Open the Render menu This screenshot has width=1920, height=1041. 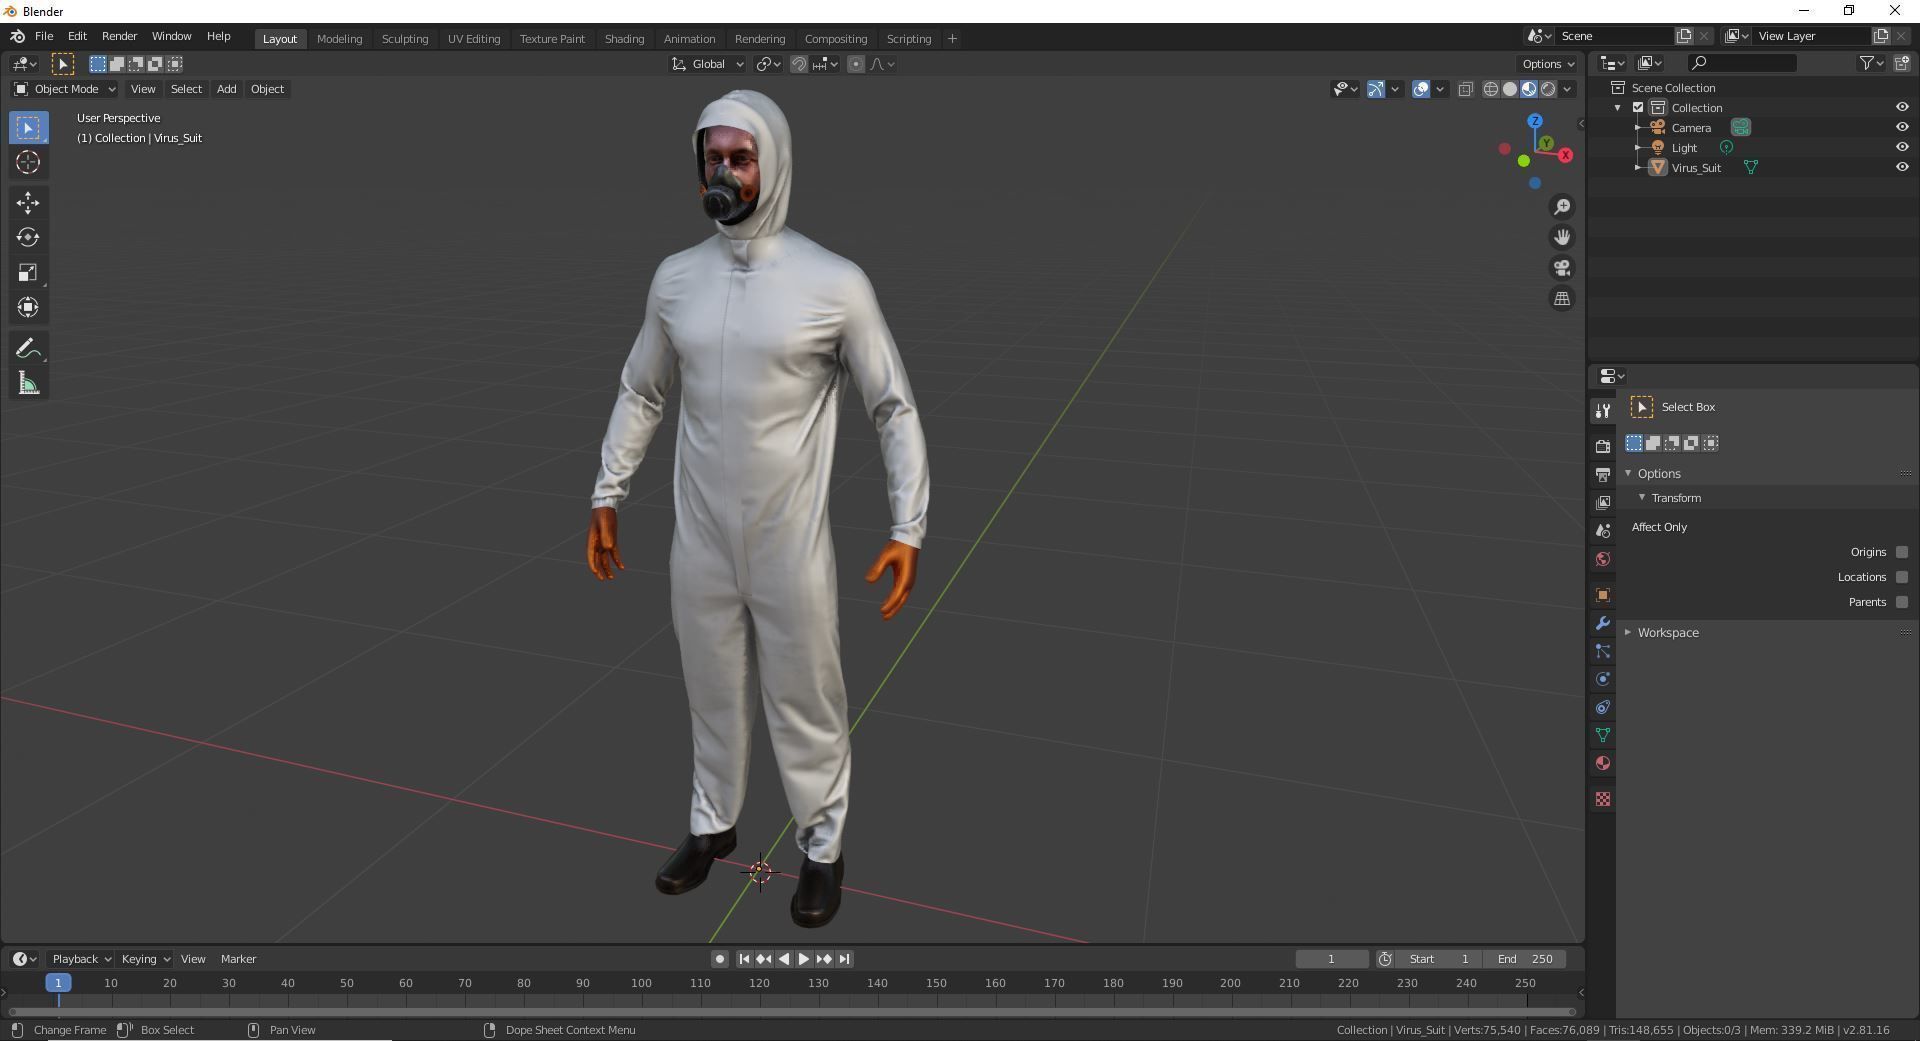pyautogui.click(x=119, y=36)
